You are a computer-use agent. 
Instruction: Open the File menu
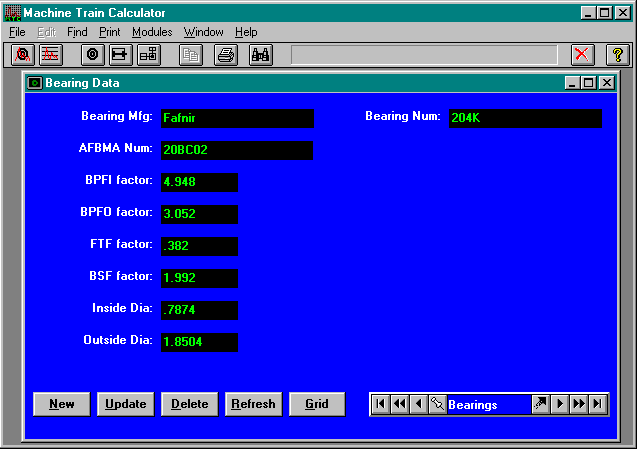pyautogui.click(x=17, y=32)
